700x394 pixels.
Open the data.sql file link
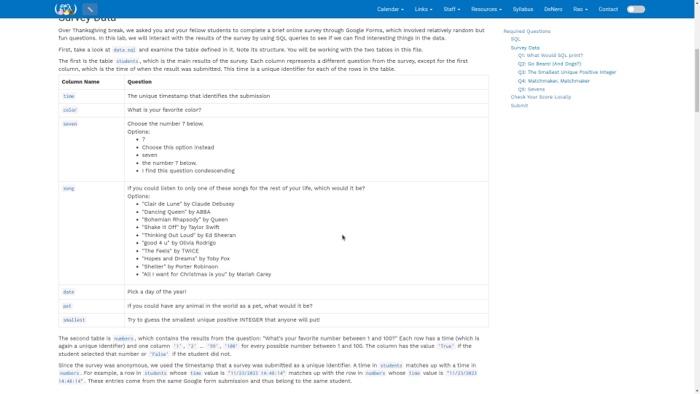(x=124, y=50)
